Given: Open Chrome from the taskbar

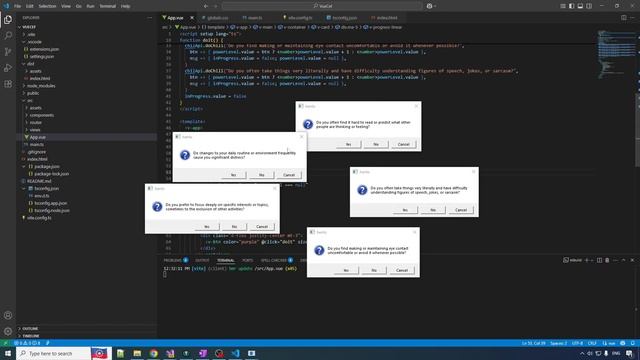Looking at the screenshot, I should (153, 353).
